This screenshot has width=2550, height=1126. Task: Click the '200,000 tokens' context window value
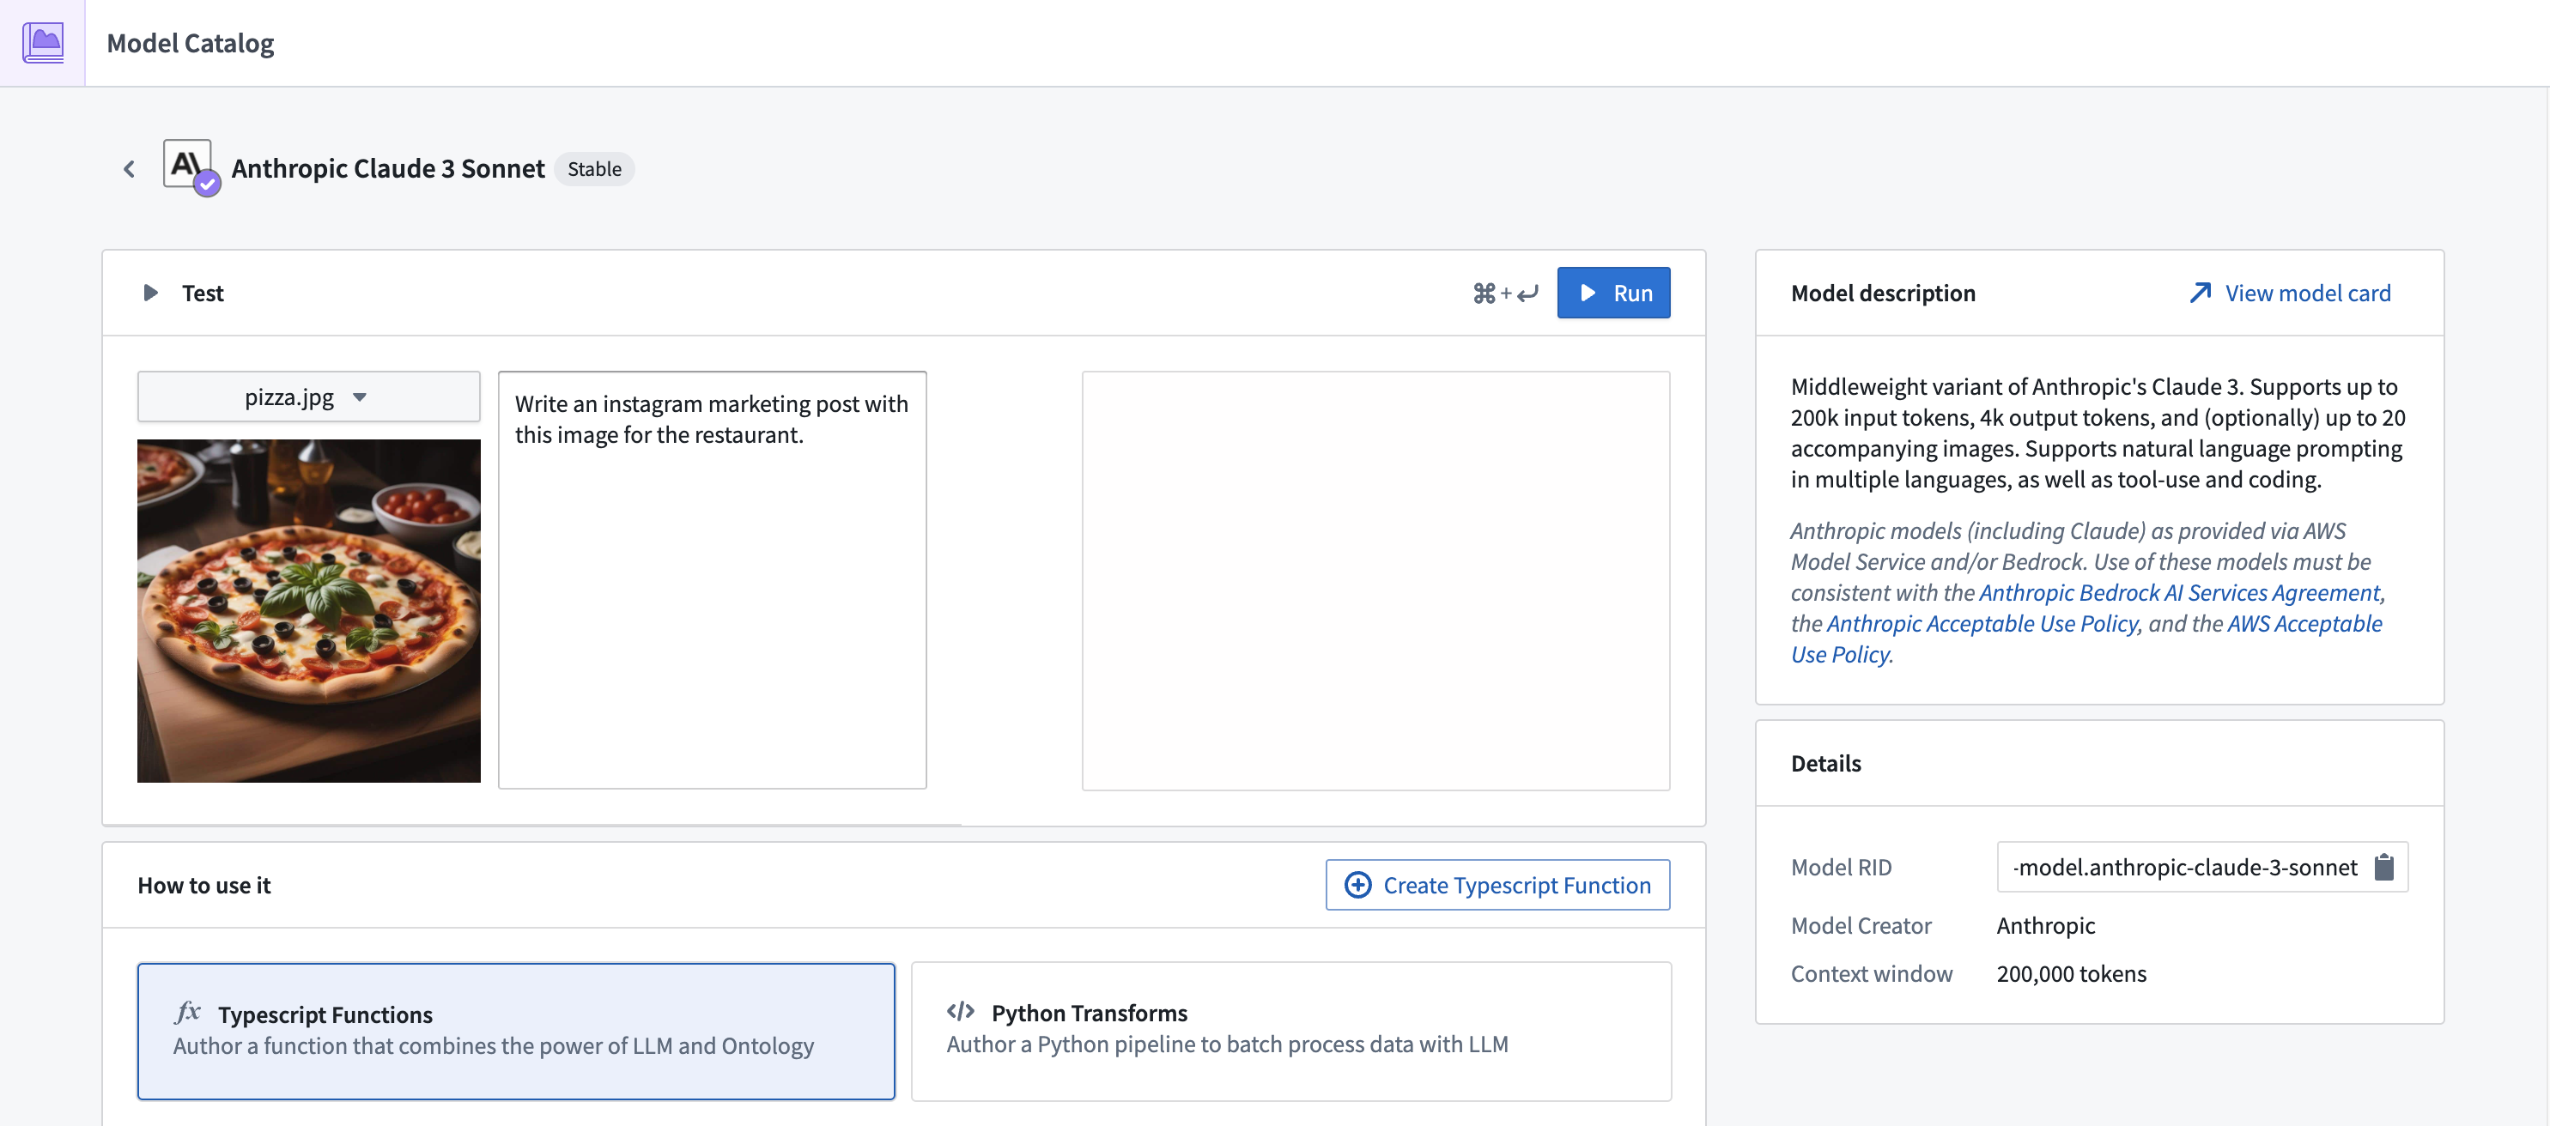pos(2071,974)
